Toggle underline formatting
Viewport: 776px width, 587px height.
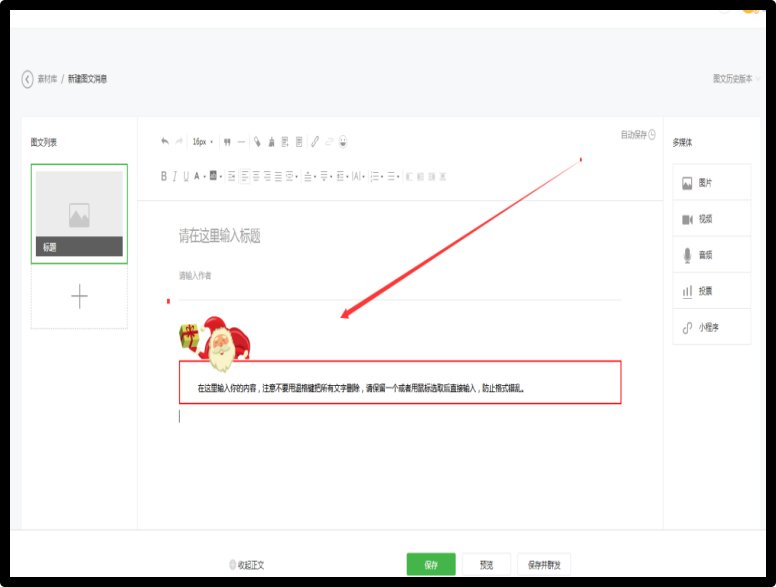(186, 176)
